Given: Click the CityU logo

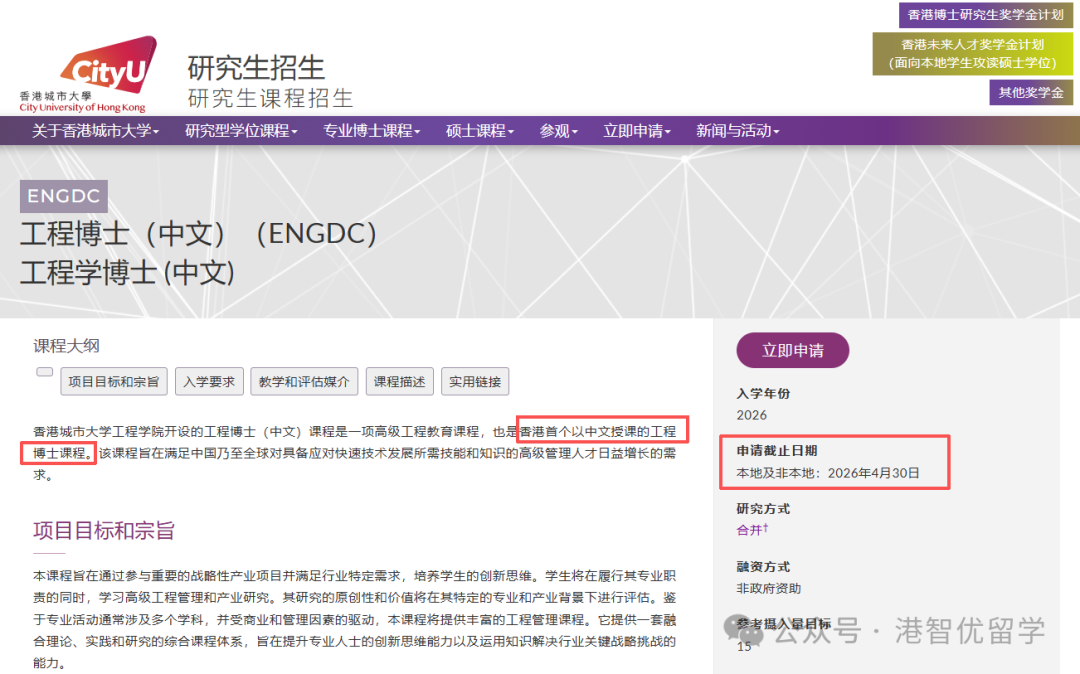Looking at the screenshot, I should (x=87, y=74).
